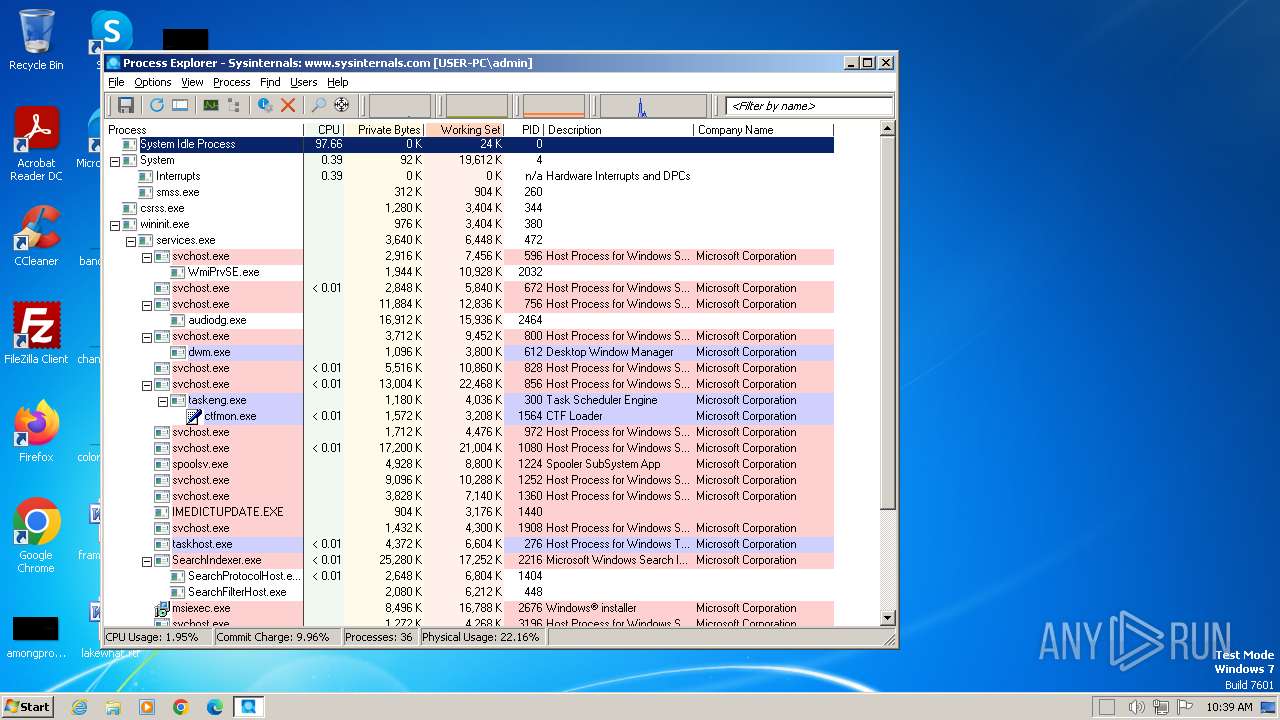
Task: Collapse the wininit.exe tree node
Action: pyautogui.click(x=115, y=225)
